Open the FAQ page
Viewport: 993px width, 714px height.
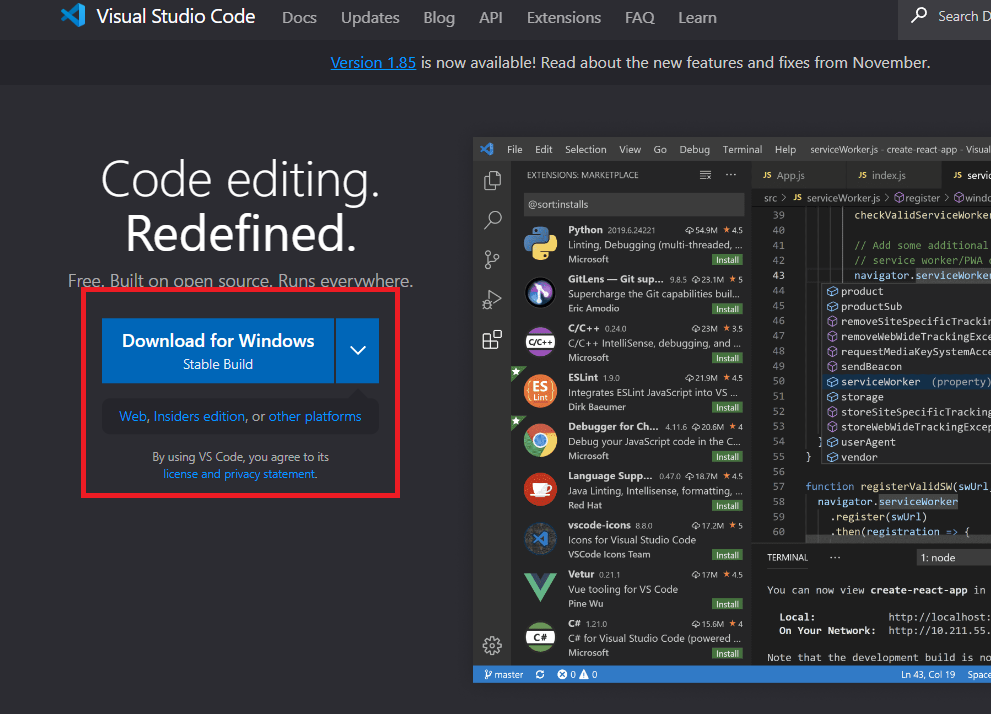coord(640,18)
